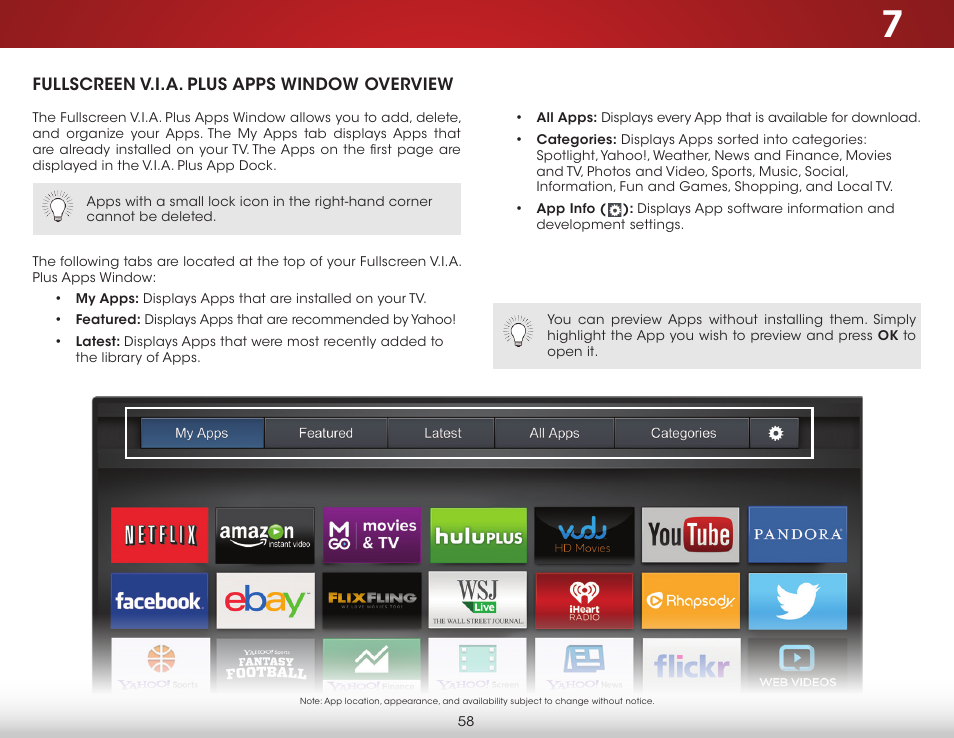
Task: Select the Flickr app tile
Action: [692, 665]
